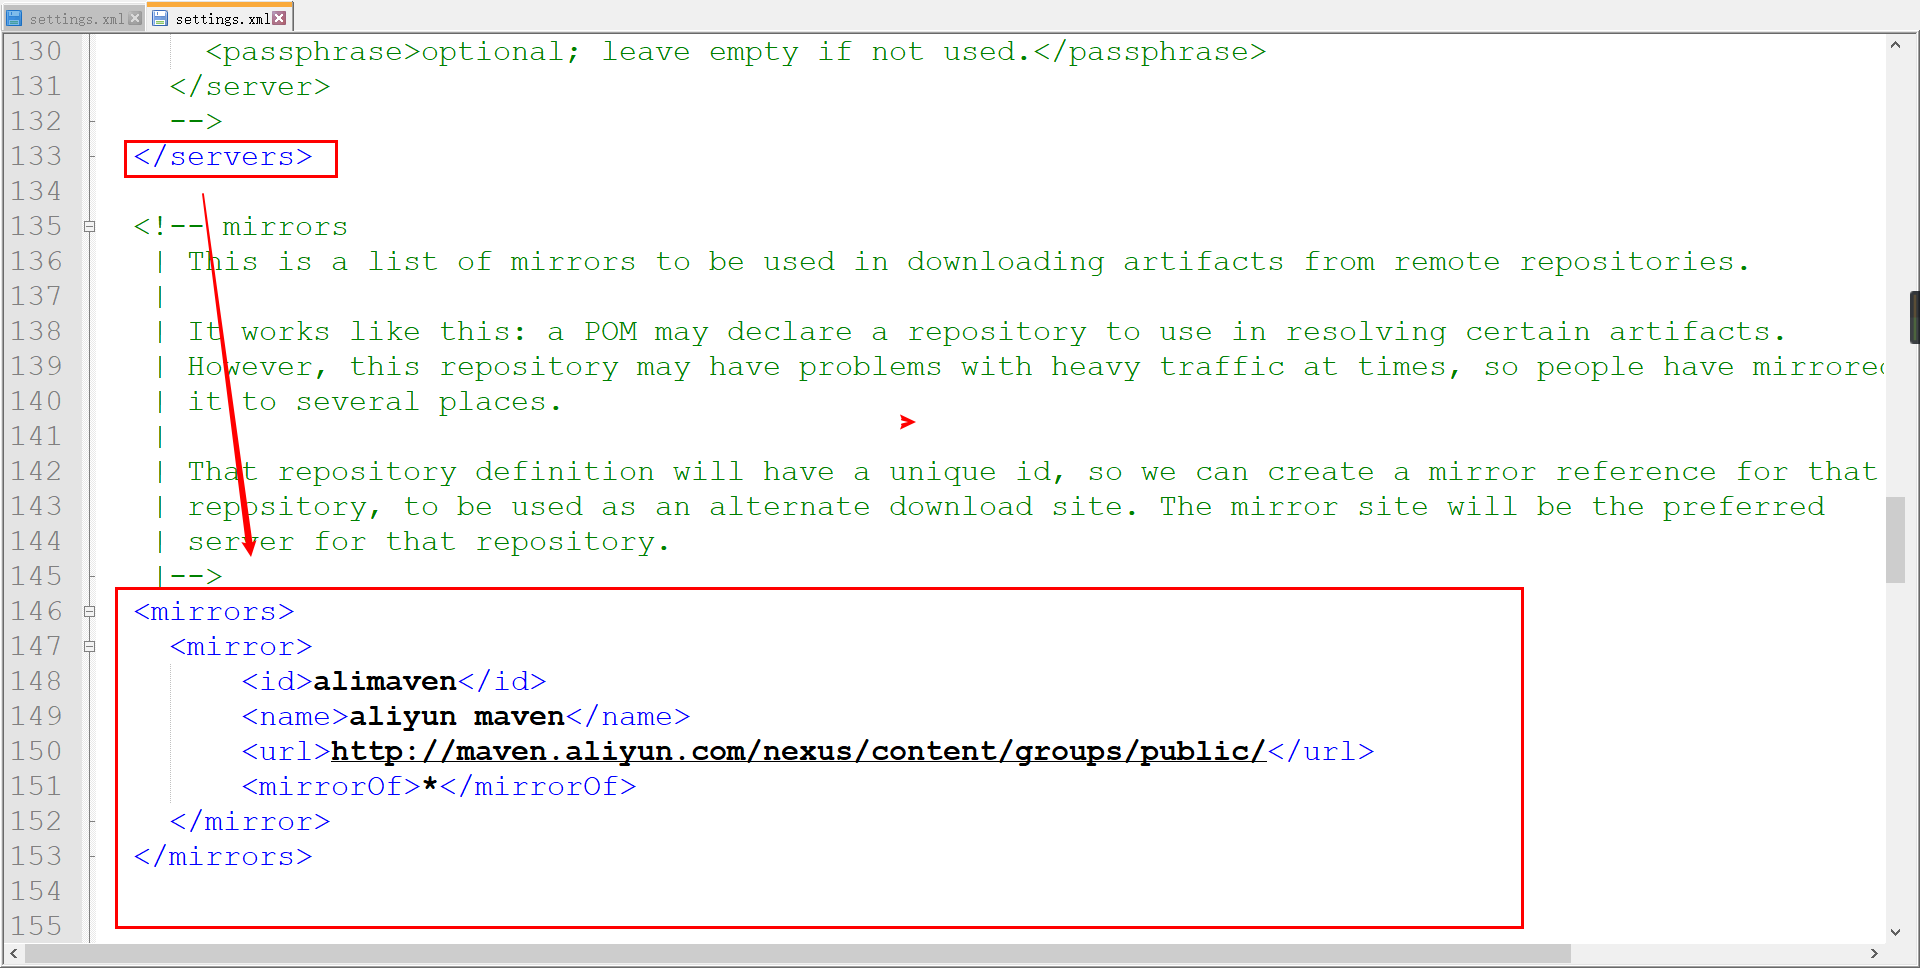The height and width of the screenshot is (968, 1920).
Task: Click the </passphrase> closing tag
Action: click(1150, 52)
